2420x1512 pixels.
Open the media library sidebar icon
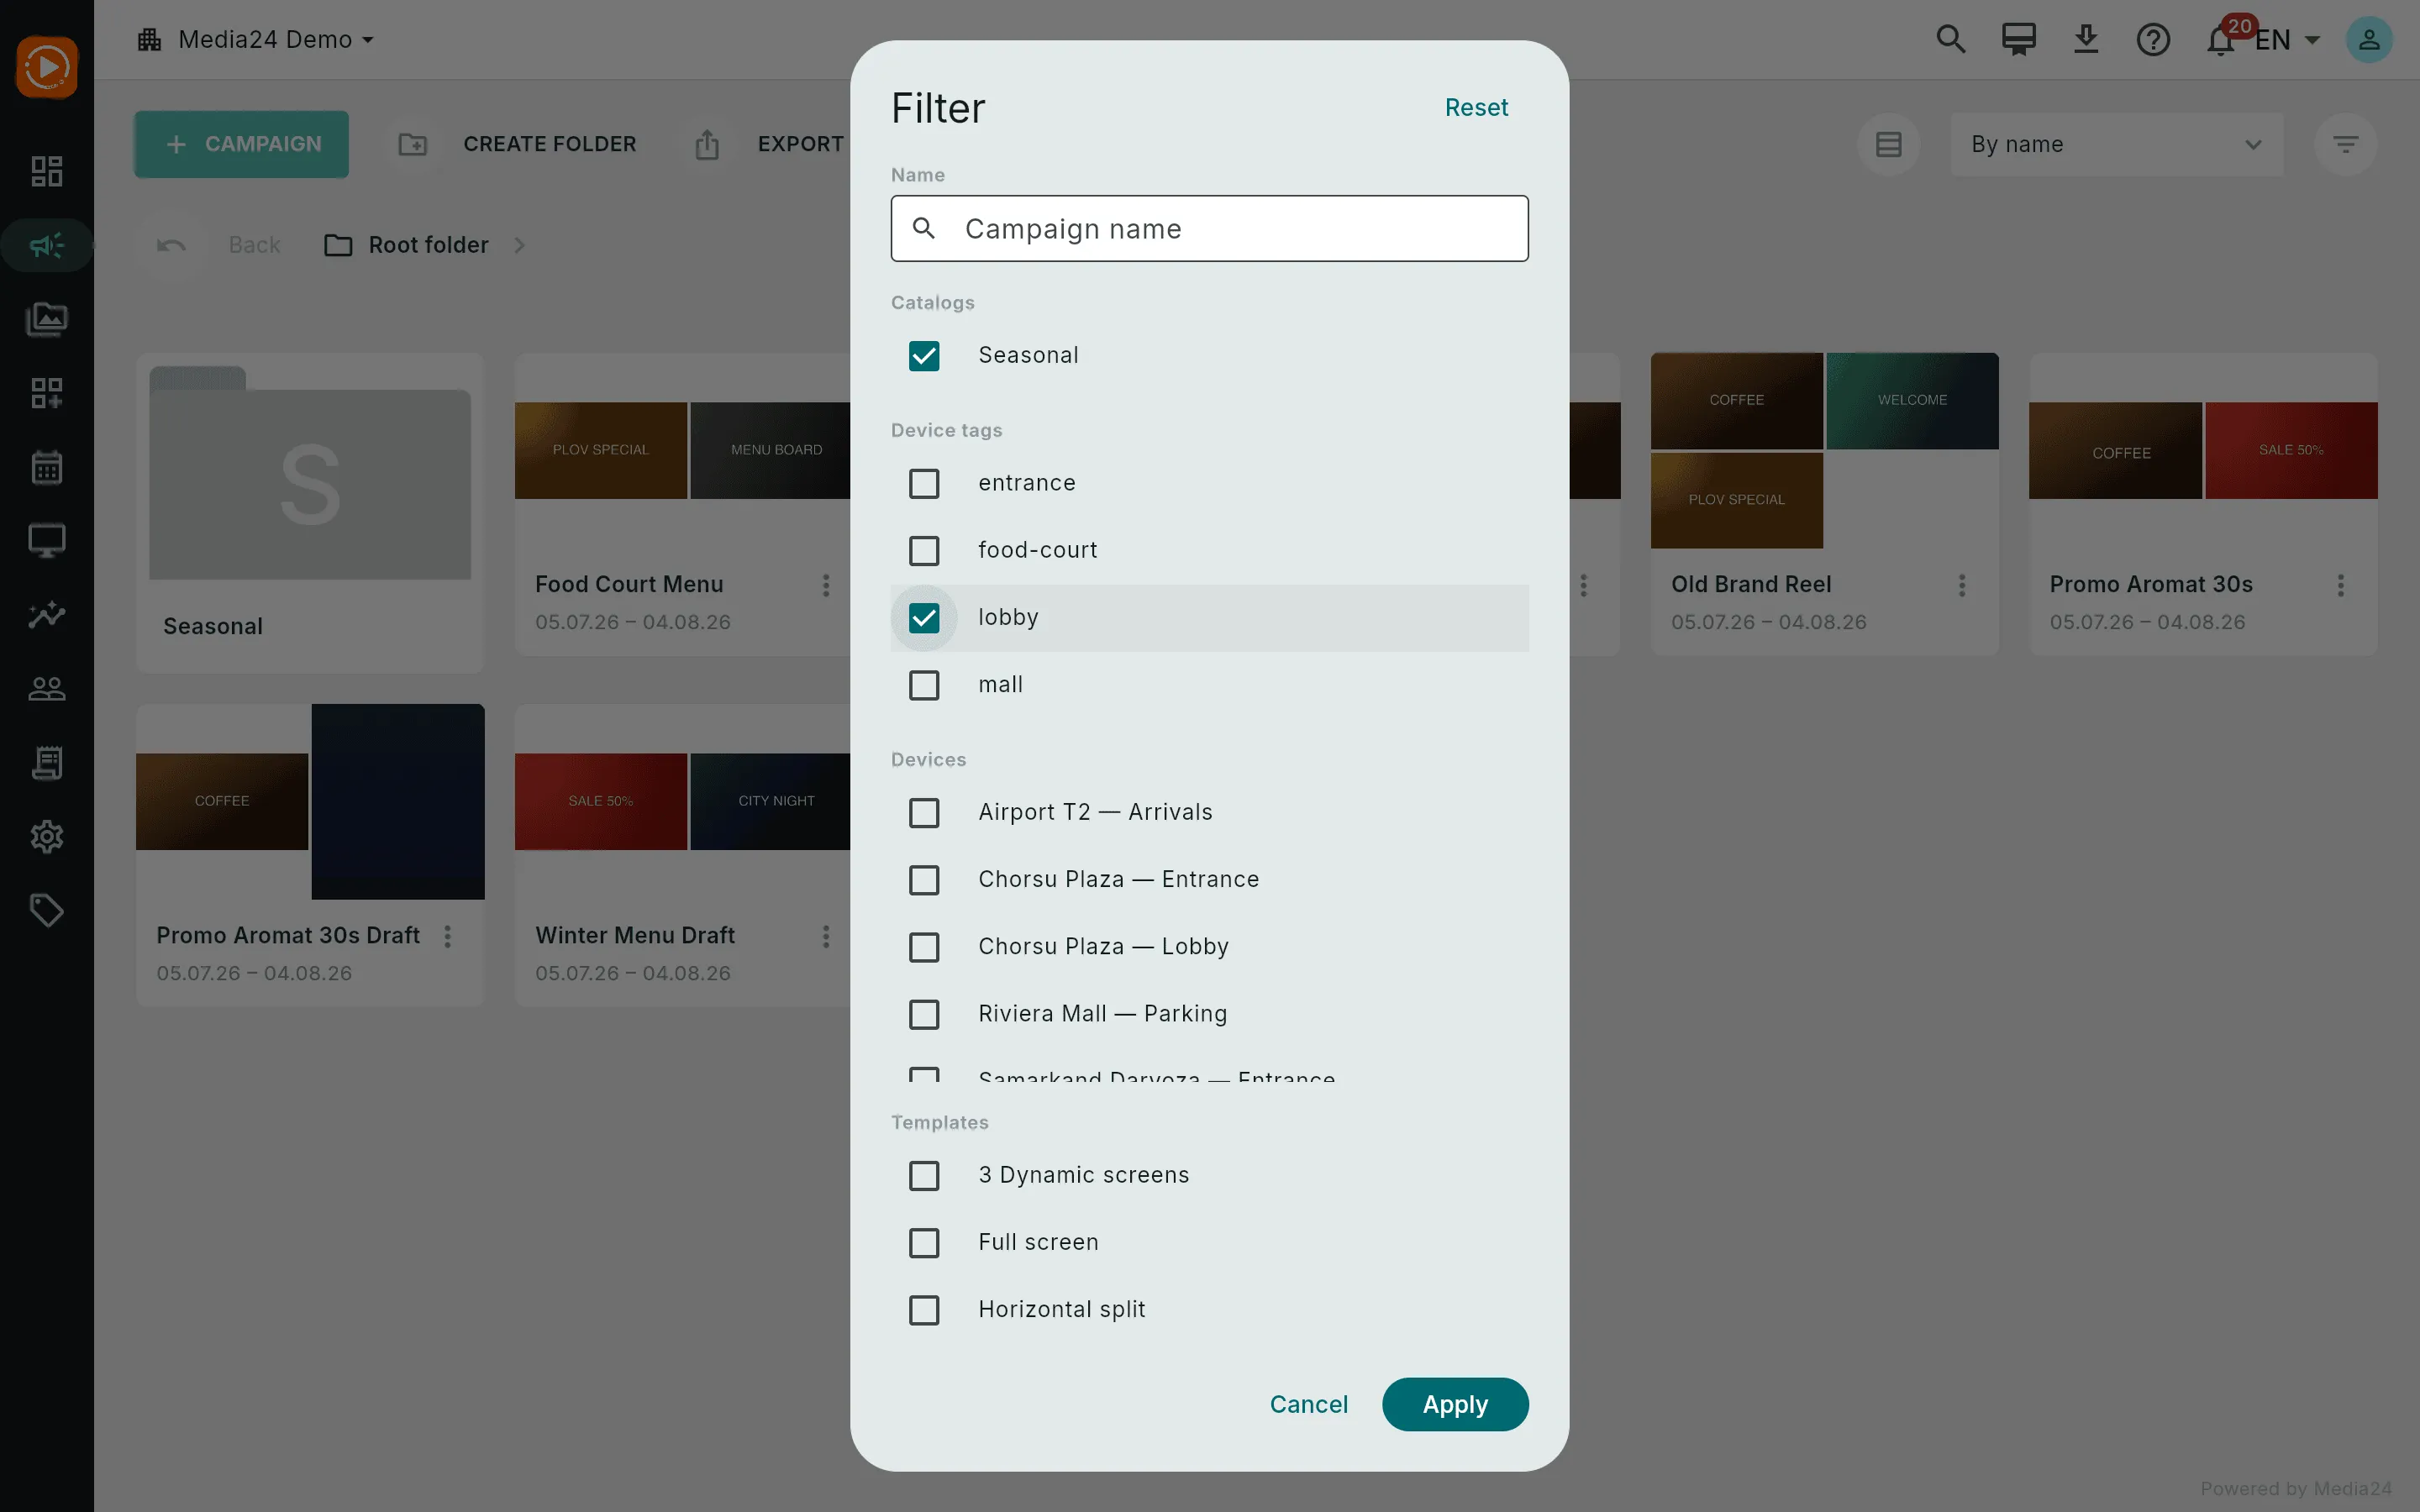pos(47,319)
